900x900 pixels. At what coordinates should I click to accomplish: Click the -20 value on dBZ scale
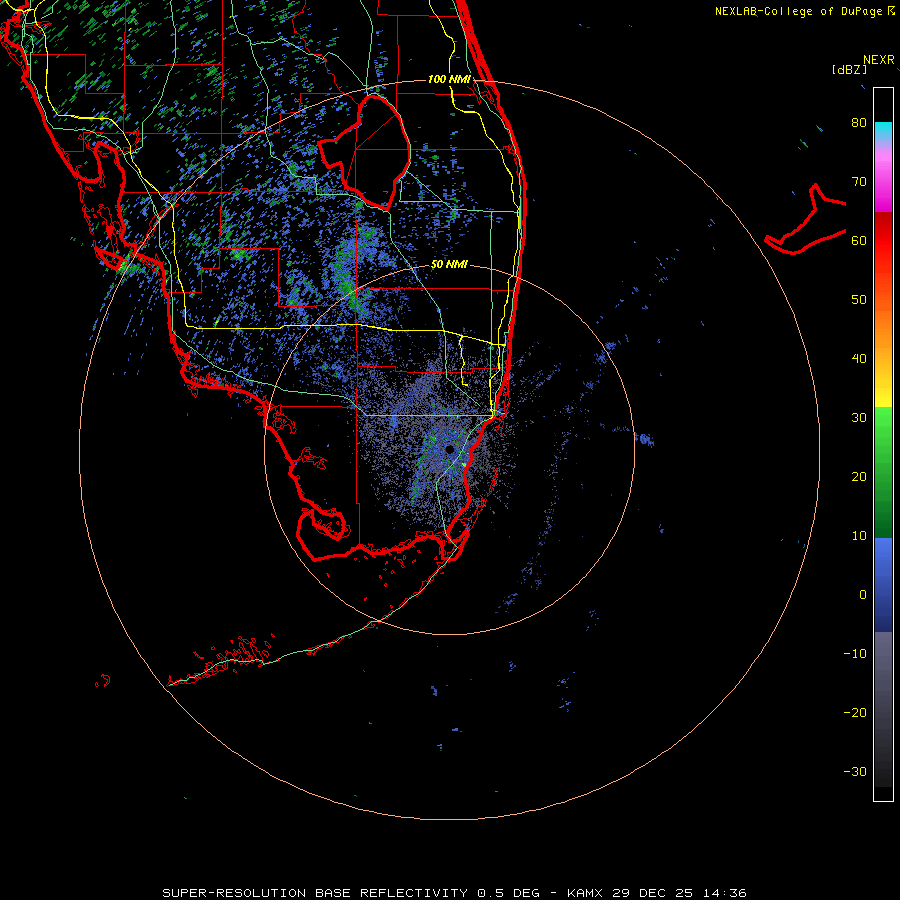pyautogui.click(x=855, y=712)
